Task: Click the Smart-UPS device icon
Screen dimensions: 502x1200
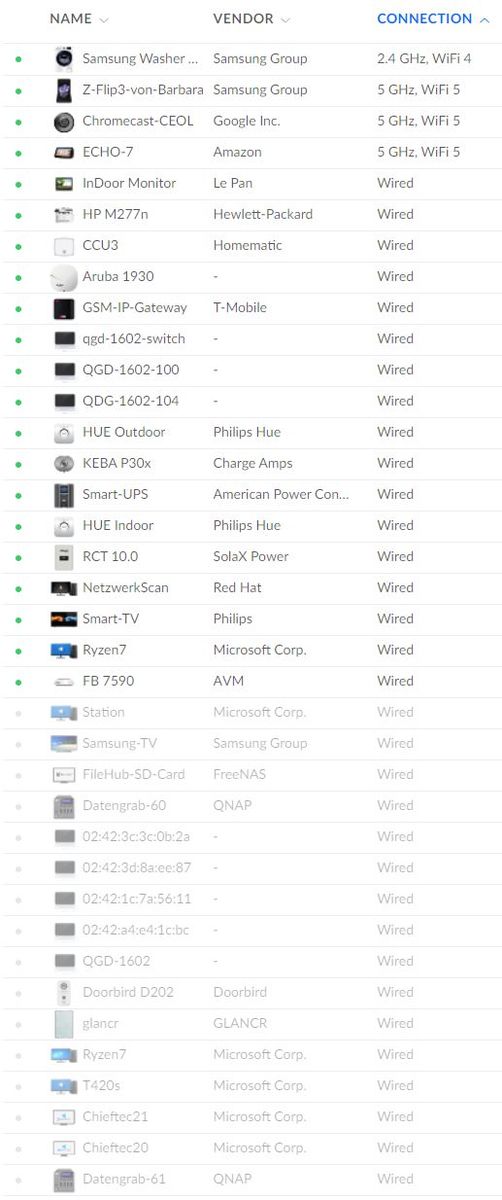Action: pos(64,494)
